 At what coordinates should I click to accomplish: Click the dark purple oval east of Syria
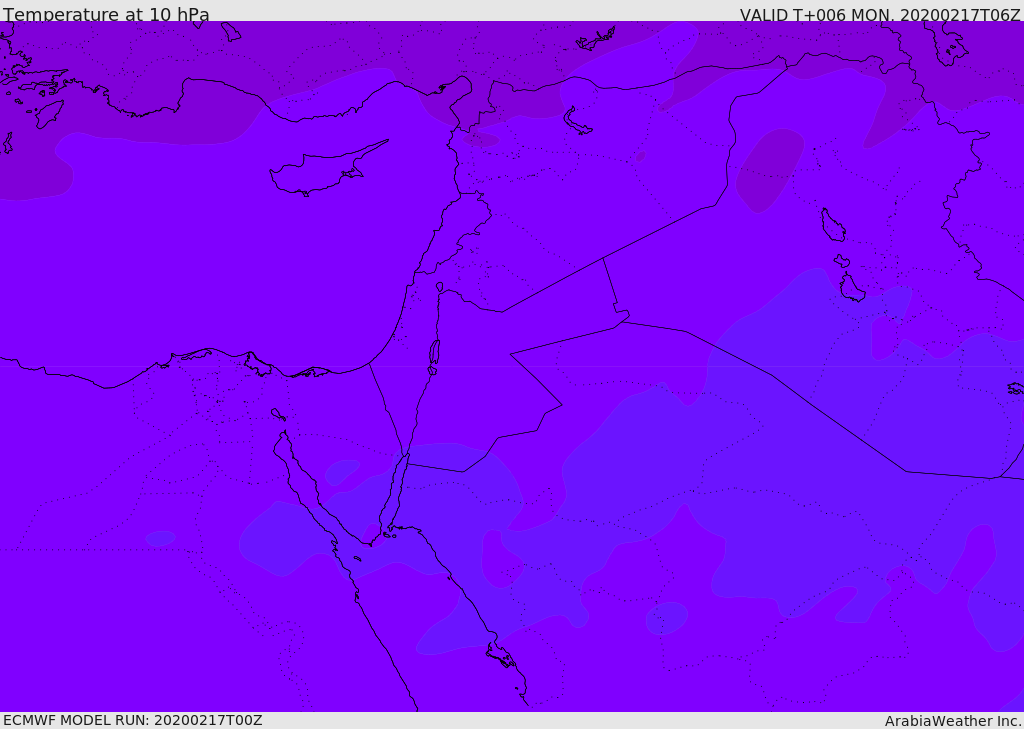point(769,170)
